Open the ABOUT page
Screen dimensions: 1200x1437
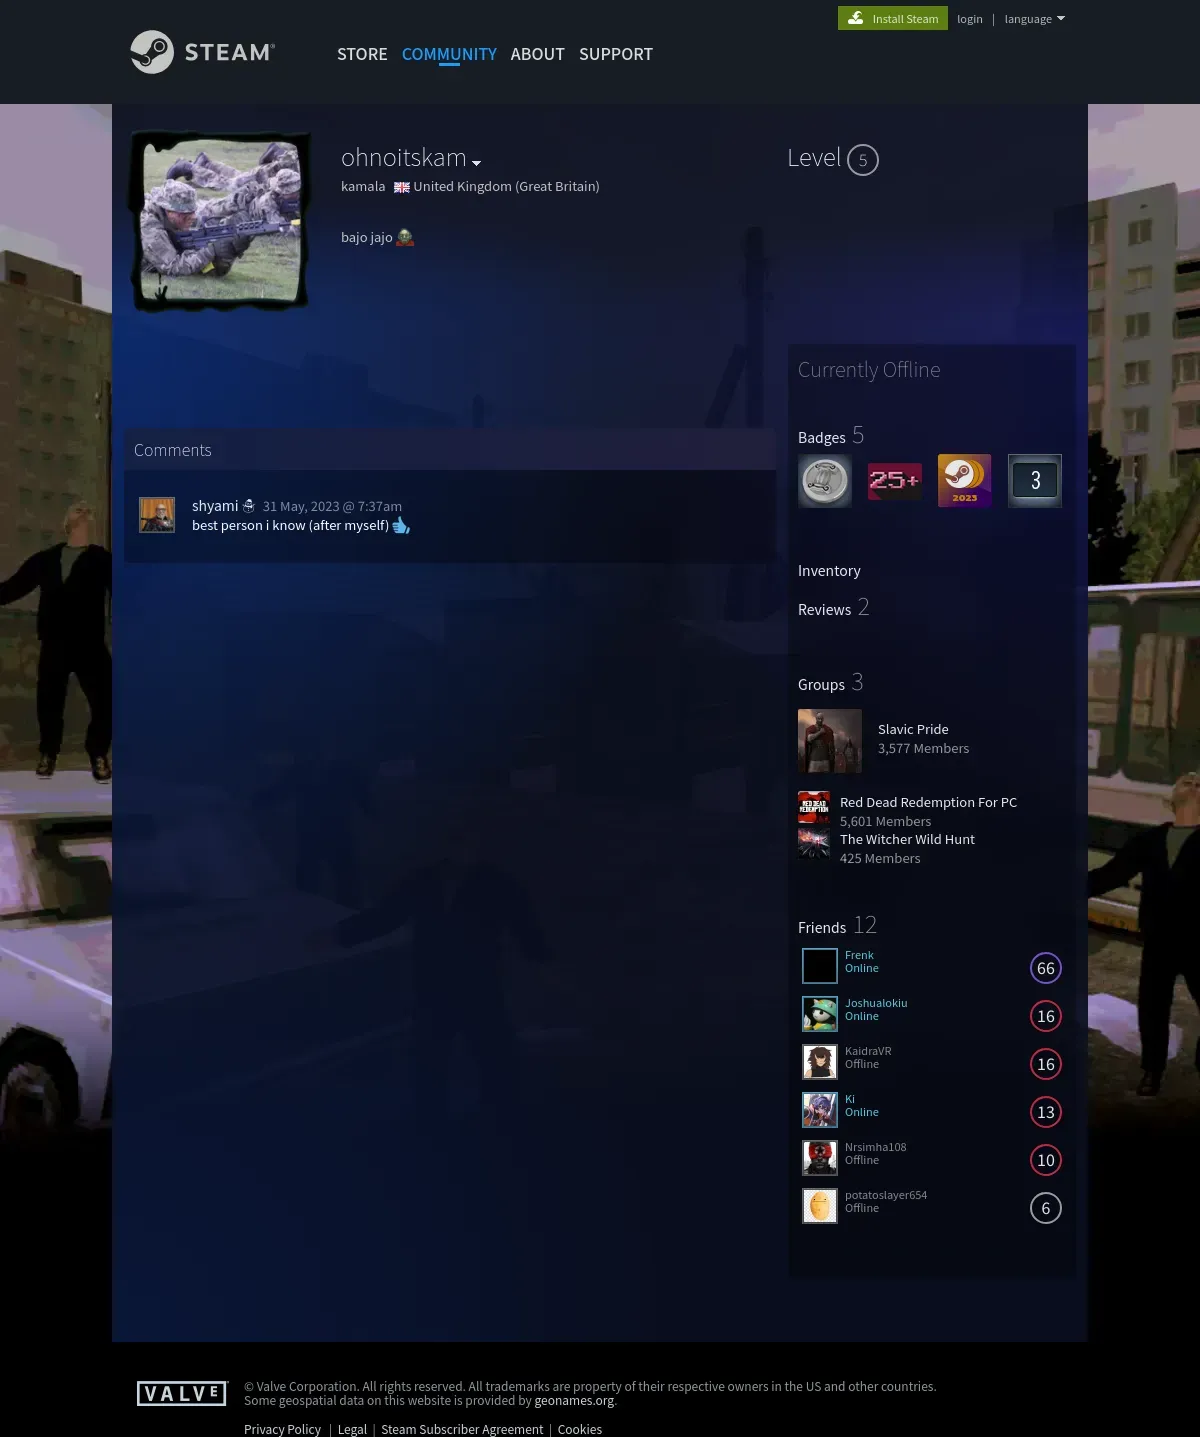[x=538, y=54]
